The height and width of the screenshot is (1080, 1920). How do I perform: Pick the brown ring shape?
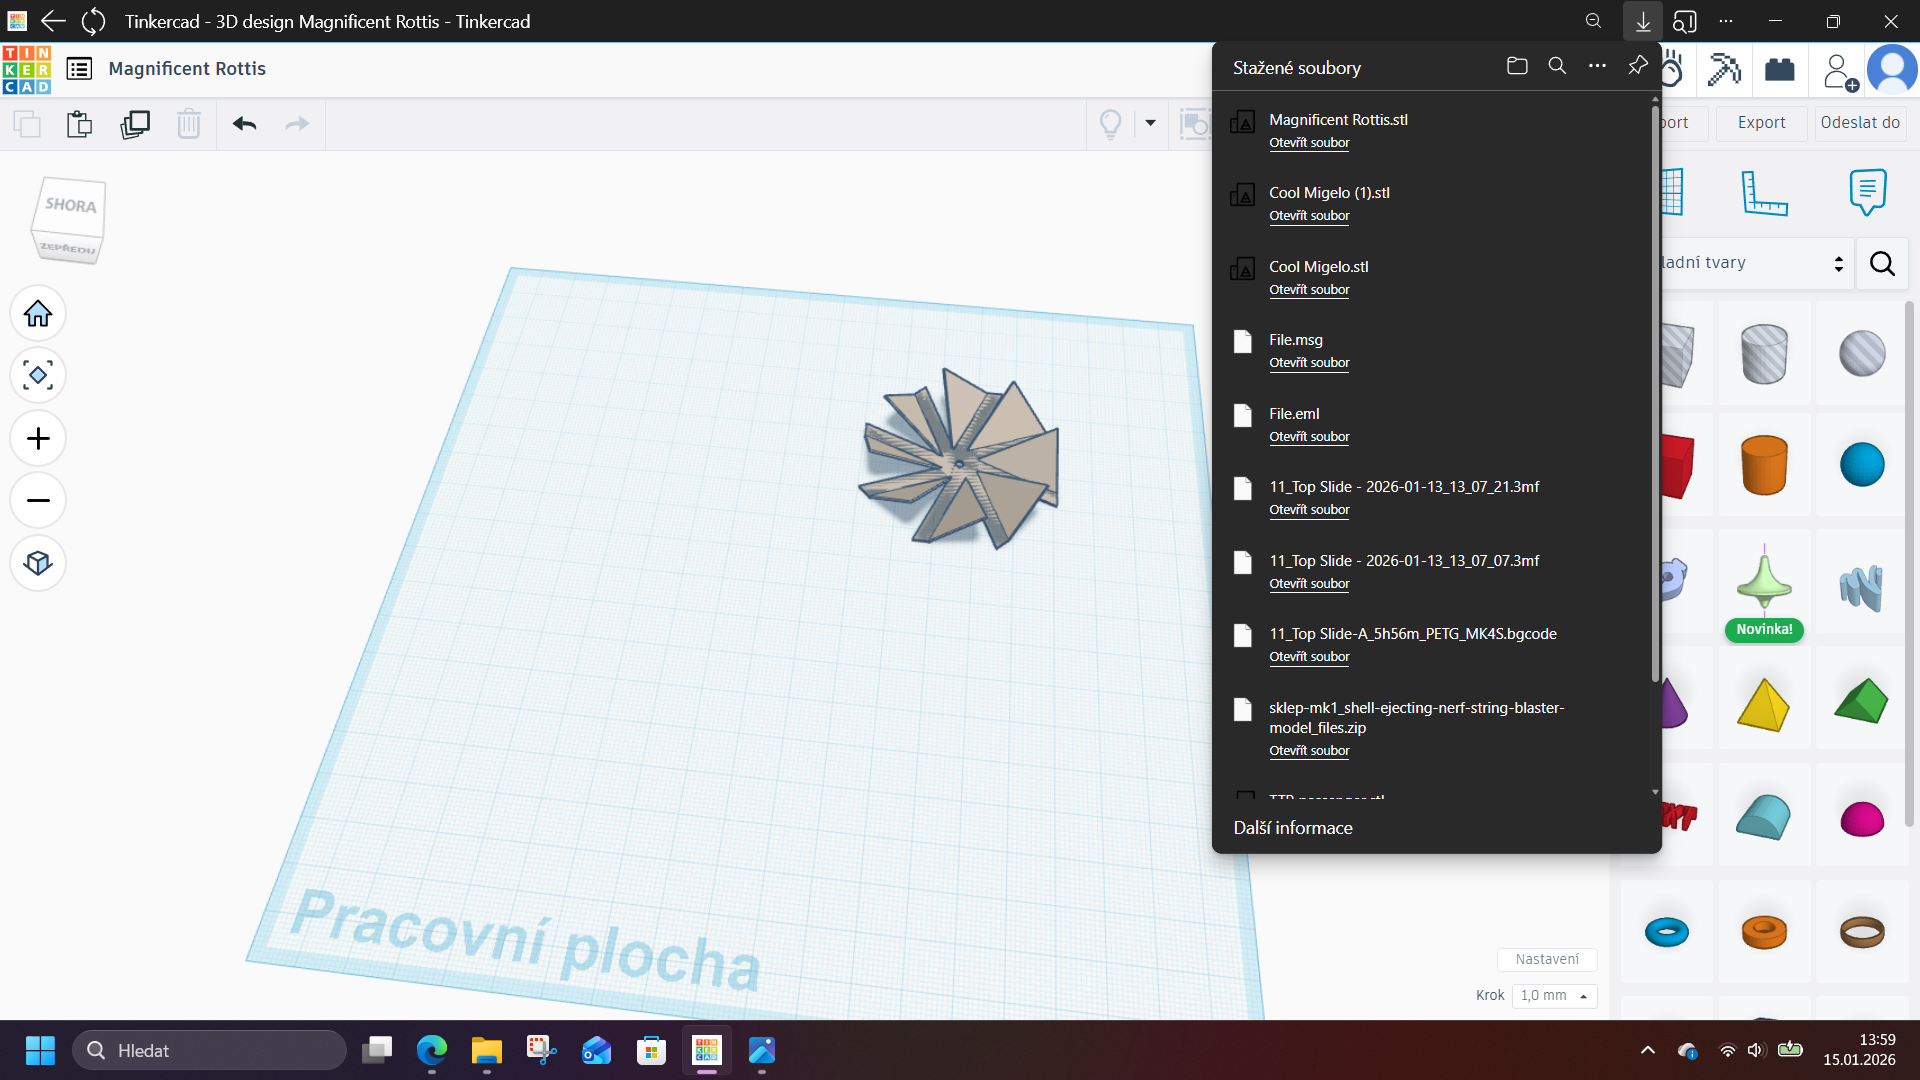[1862, 932]
